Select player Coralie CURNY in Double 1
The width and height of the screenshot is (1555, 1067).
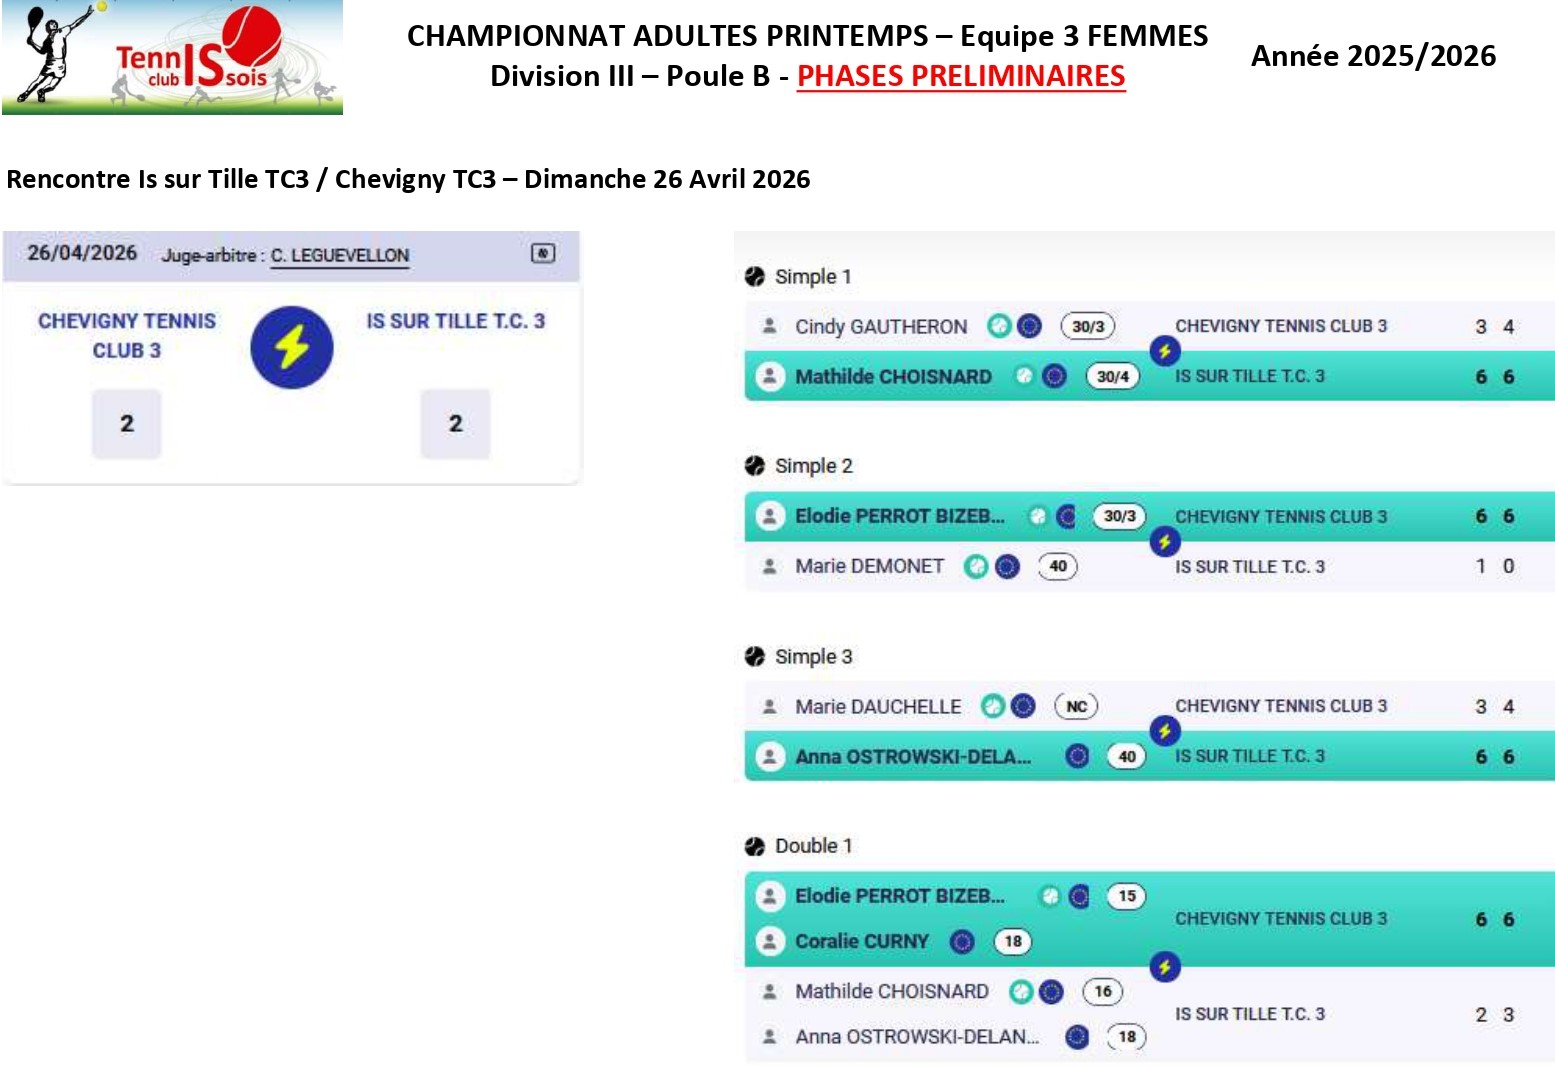click(x=862, y=941)
